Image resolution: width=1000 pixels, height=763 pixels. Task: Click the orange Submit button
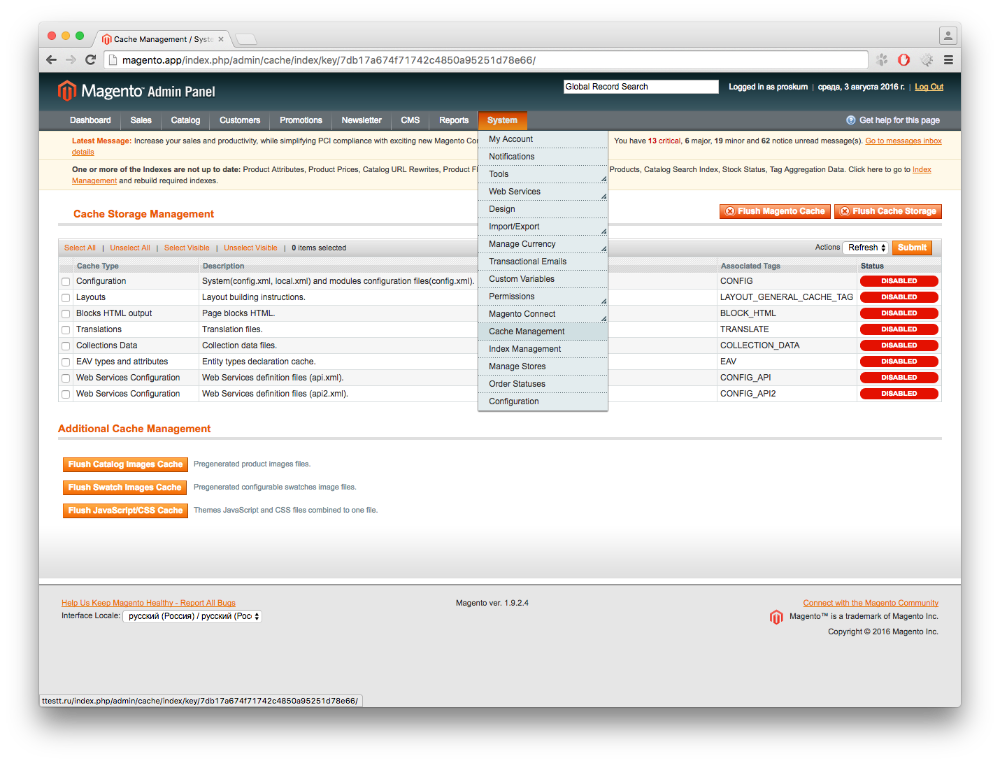912,248
